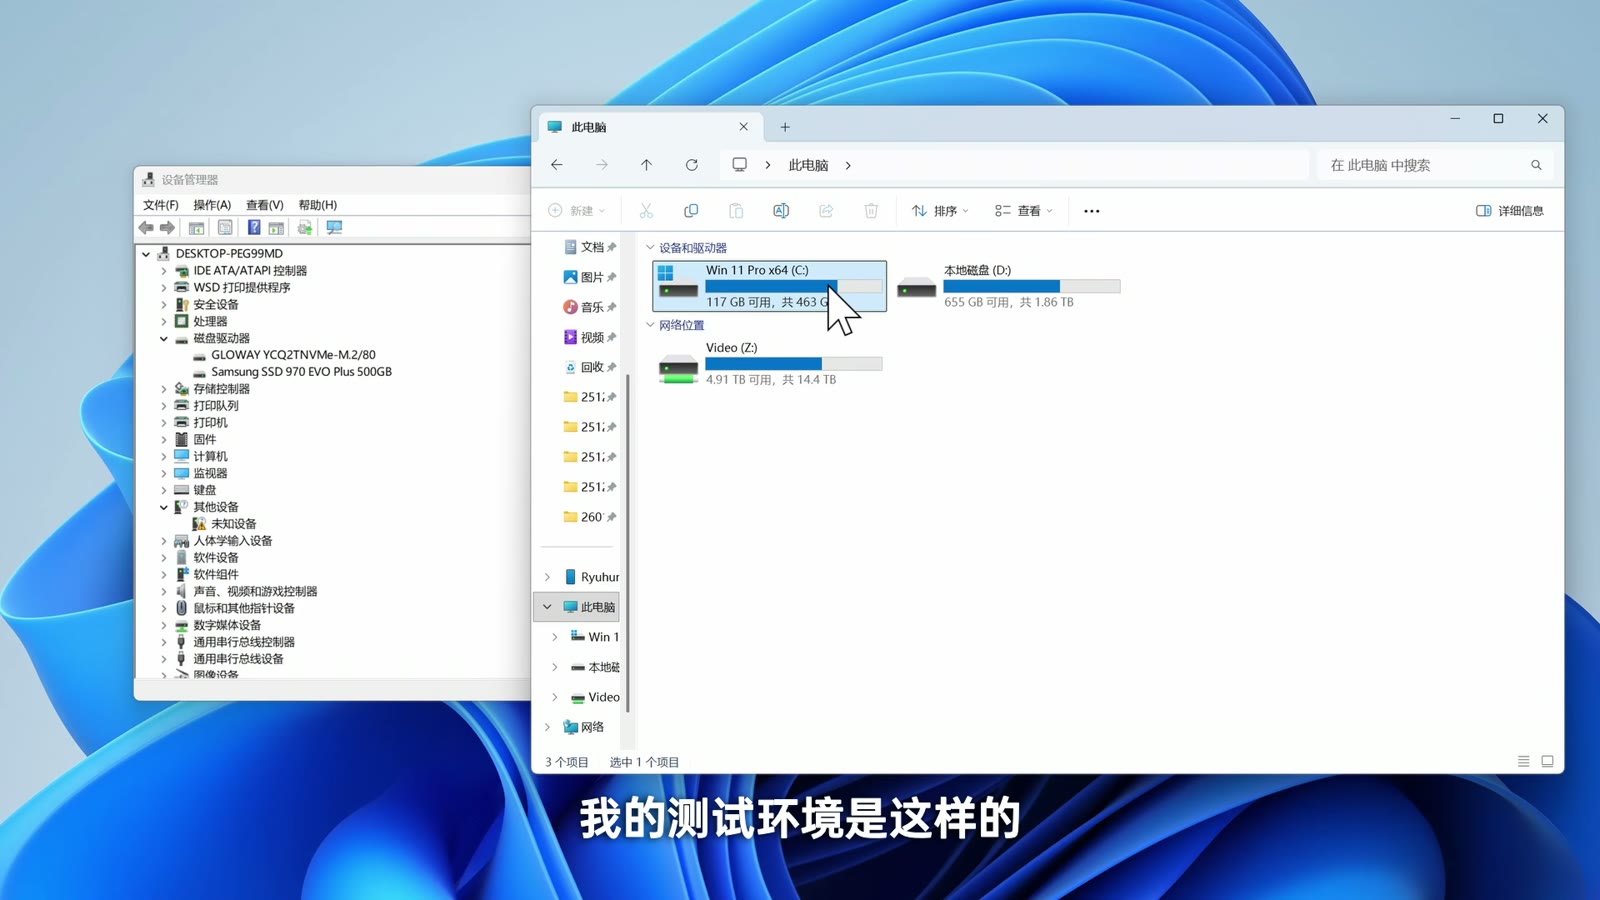The height and width of the screenshot is (900, 1600).
Task: Open the 新建 dropdown
Action: [x=577, y=211]
